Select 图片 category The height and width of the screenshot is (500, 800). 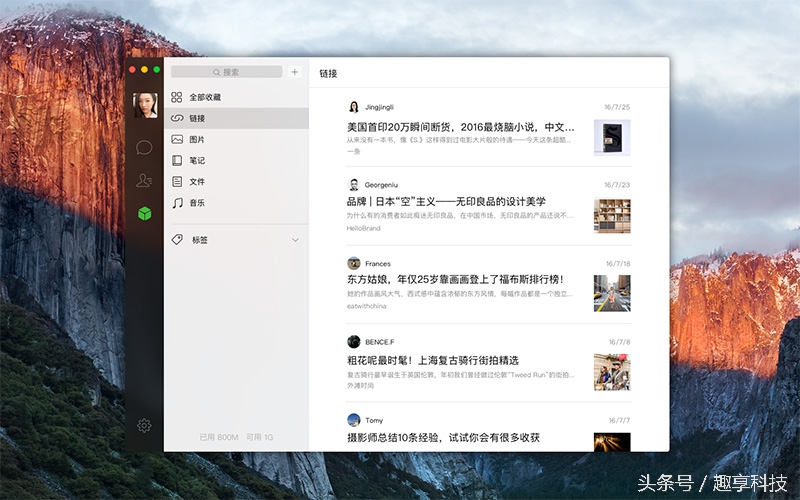click(x=237, y=139)
